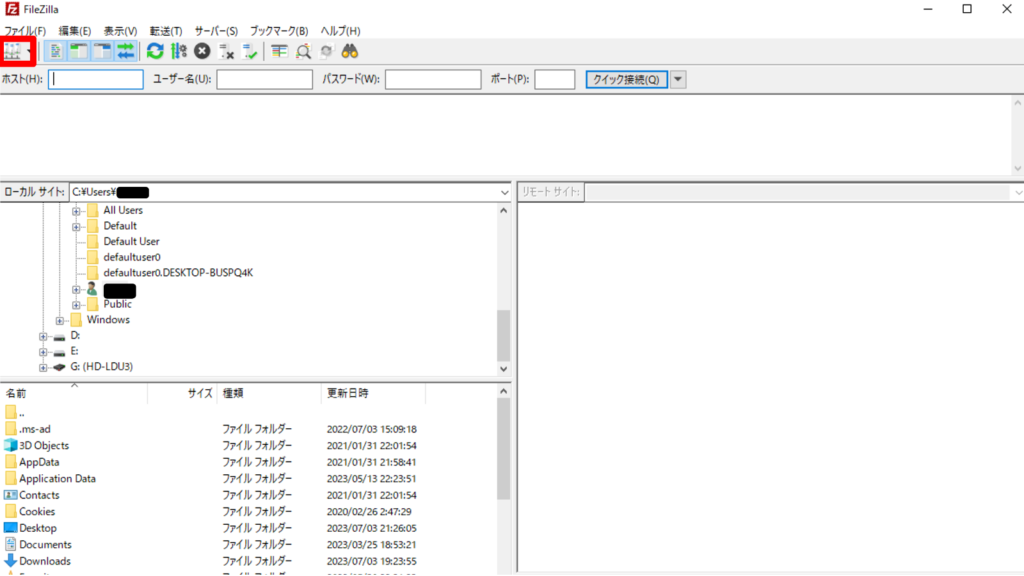The height and width of the screenshot is (576, 1024).
Task: Focus the ホスト(H) host input field
Action: point(95,79)
